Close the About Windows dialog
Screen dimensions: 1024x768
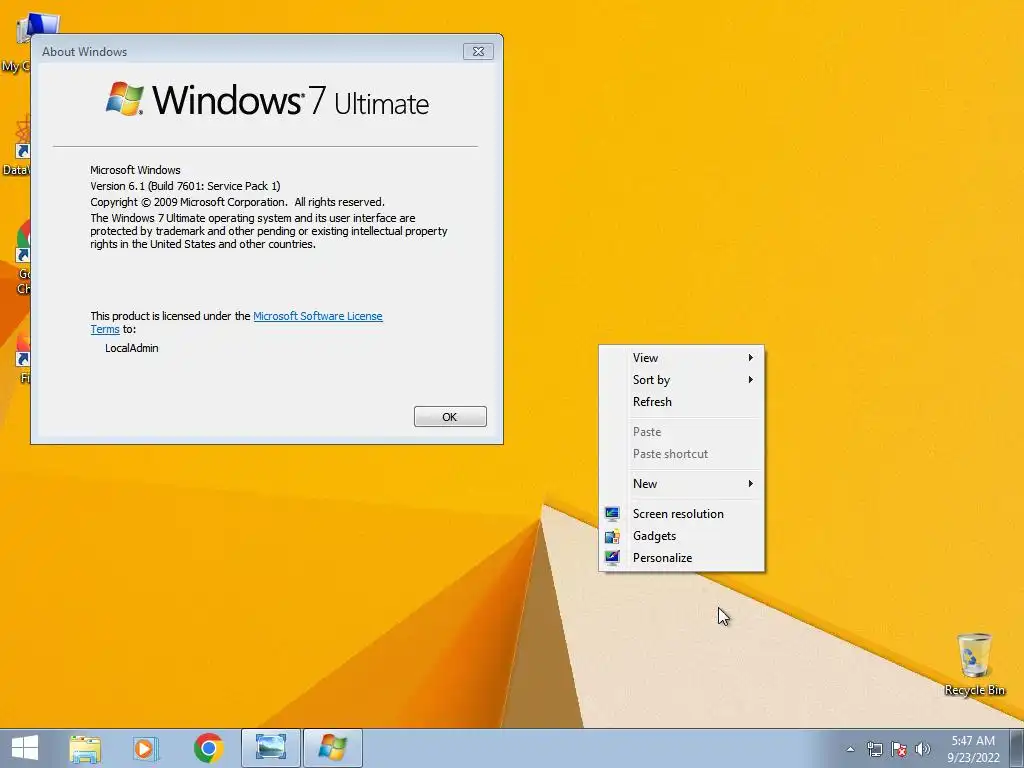pyautogui.click(x=478, y=52)
